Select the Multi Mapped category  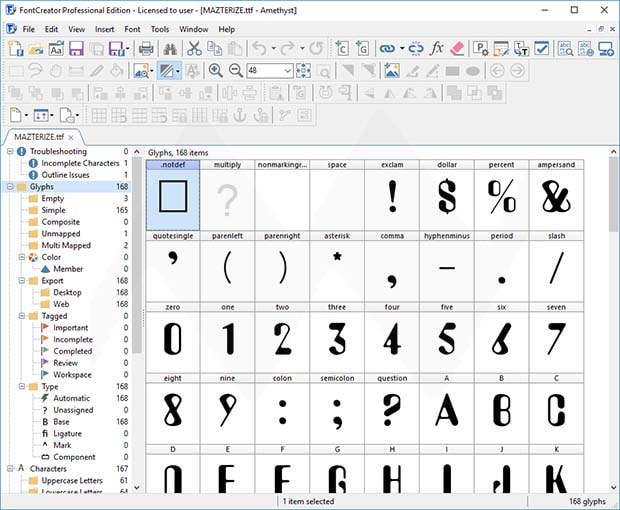(x=66, y=246)
